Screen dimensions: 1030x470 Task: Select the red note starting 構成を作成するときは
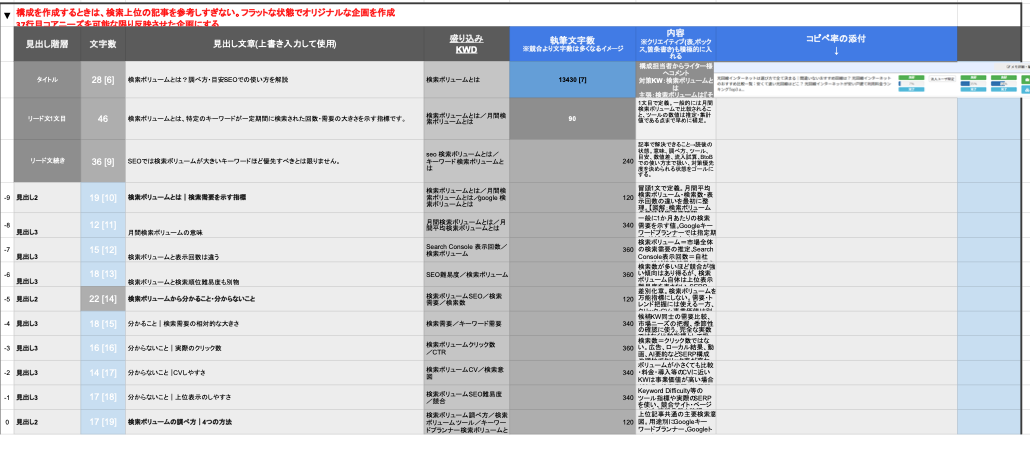(x=206, y=18)
